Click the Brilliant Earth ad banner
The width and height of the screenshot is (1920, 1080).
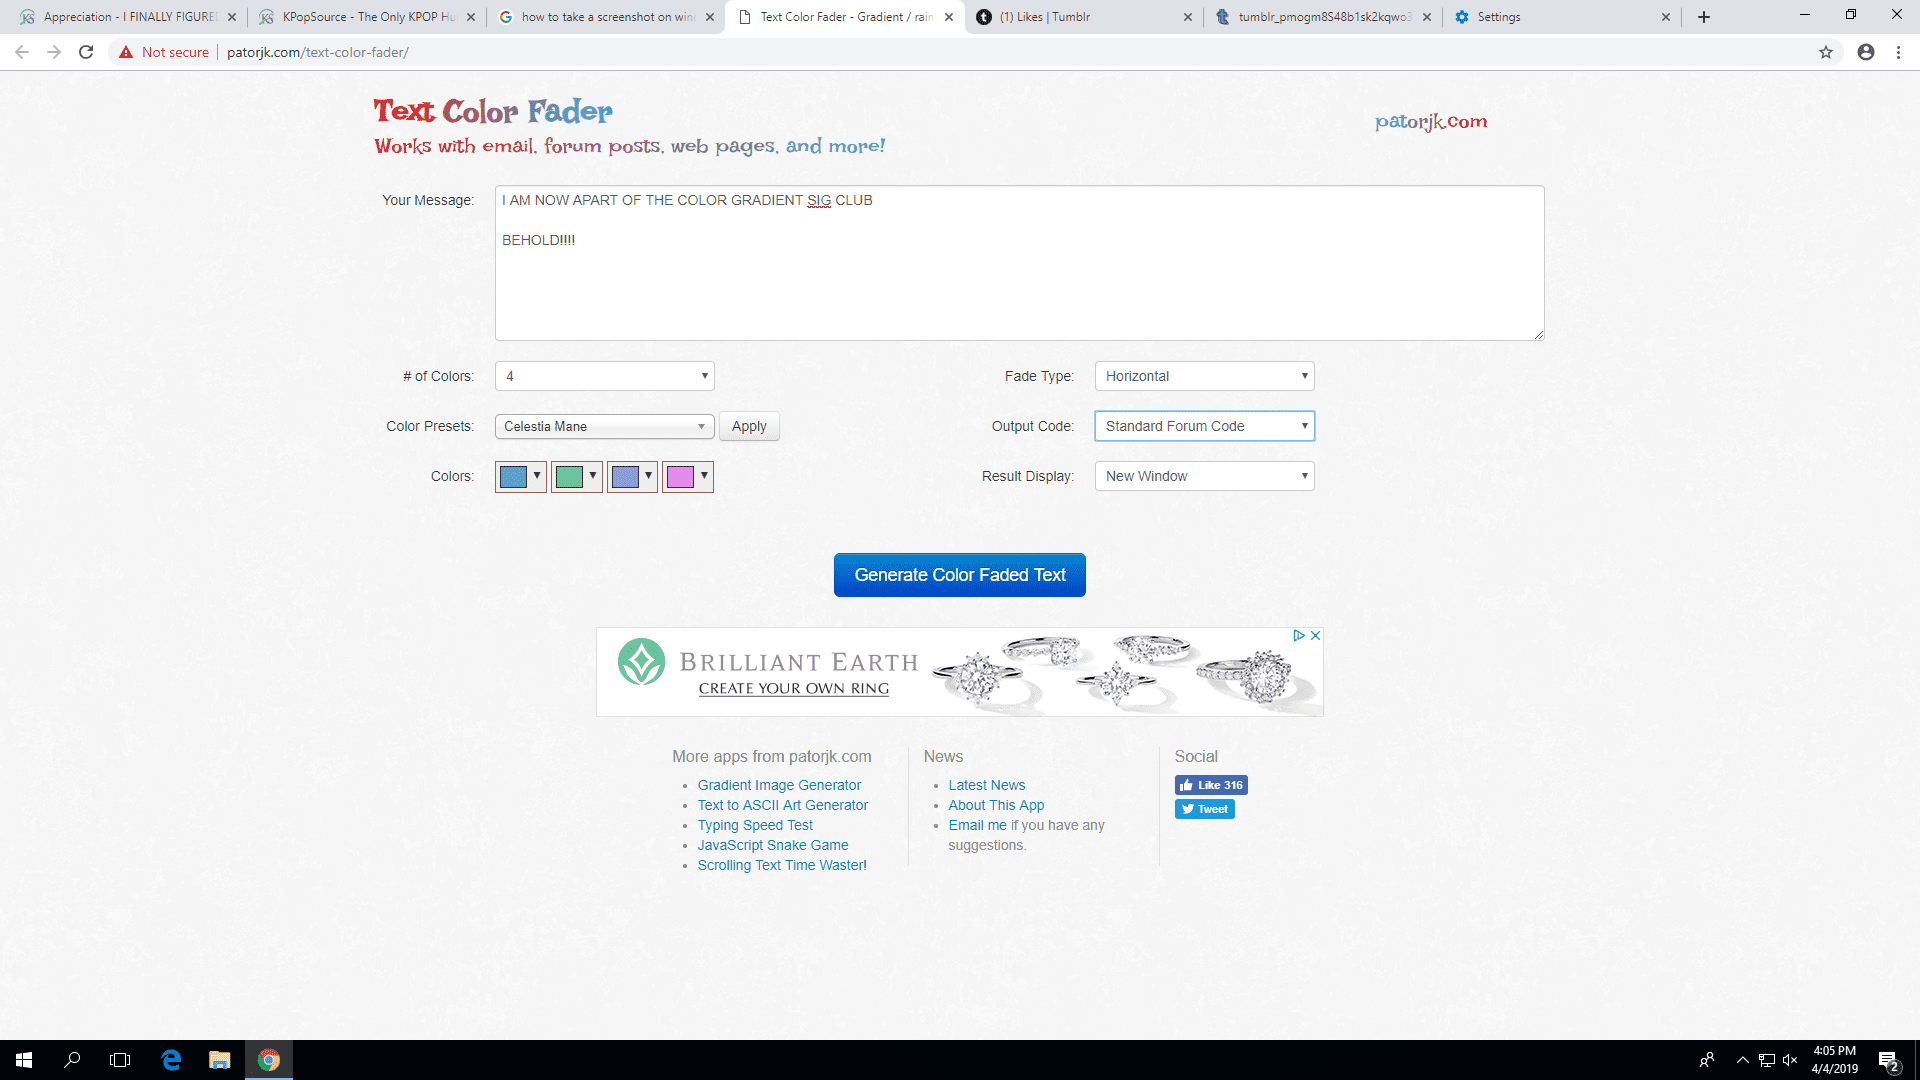[x=960, y=672]
